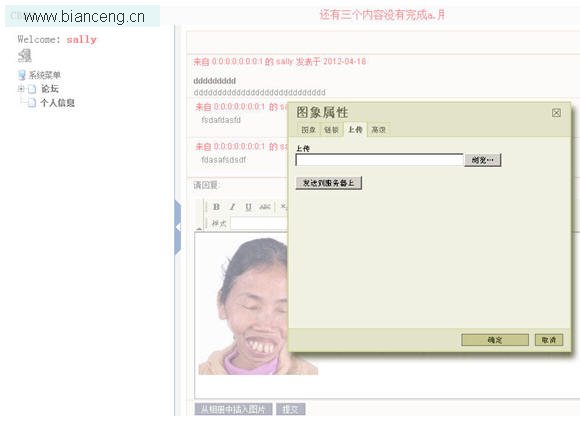The image size is (580, 421).
Task: Click the icon below the Welcome text
Action: (25, 56)
